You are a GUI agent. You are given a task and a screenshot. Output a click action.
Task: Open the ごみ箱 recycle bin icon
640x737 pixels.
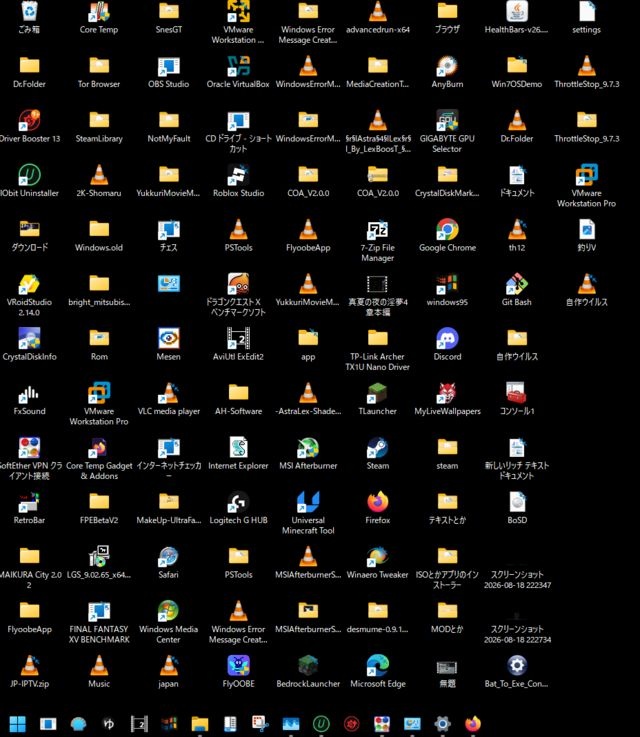click(29, 11)
